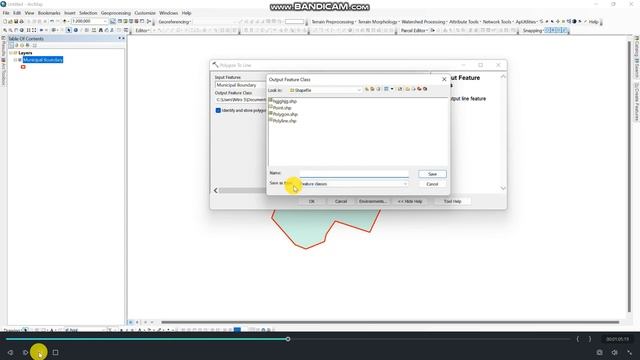Toggle Edge Snapping on Snapping toolbar
Viewport: 640px width, 360px height.
click(564, 30)
